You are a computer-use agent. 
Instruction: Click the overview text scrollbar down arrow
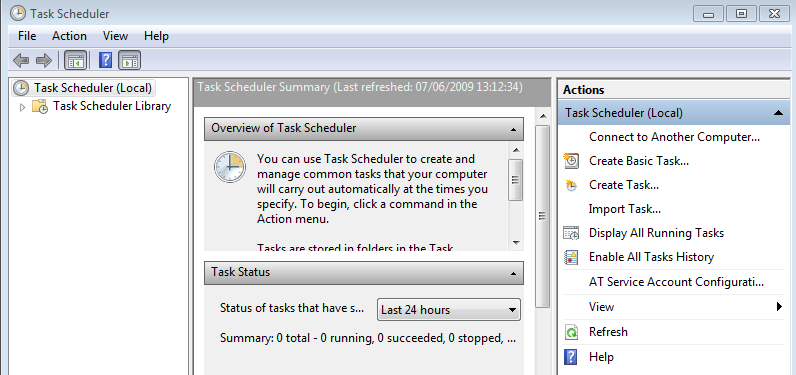click(x=516, y=243)
